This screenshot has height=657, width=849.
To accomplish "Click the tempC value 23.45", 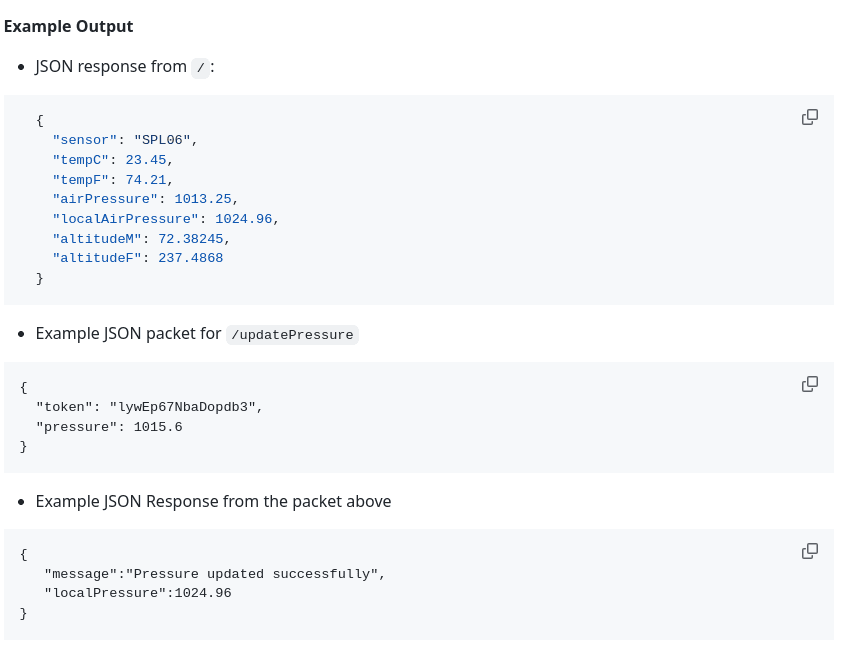I will point(146,160).
